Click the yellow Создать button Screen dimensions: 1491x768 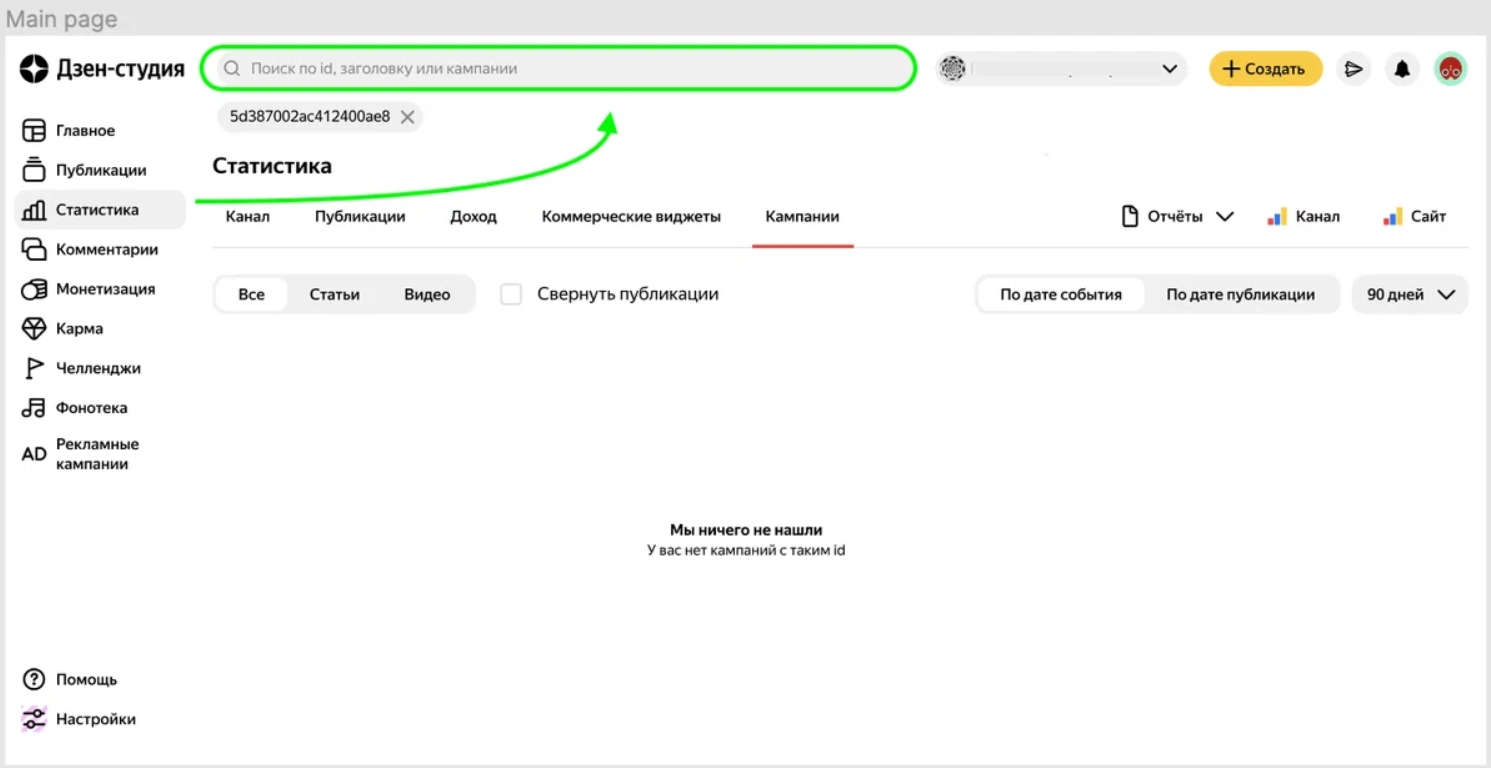1265,69
